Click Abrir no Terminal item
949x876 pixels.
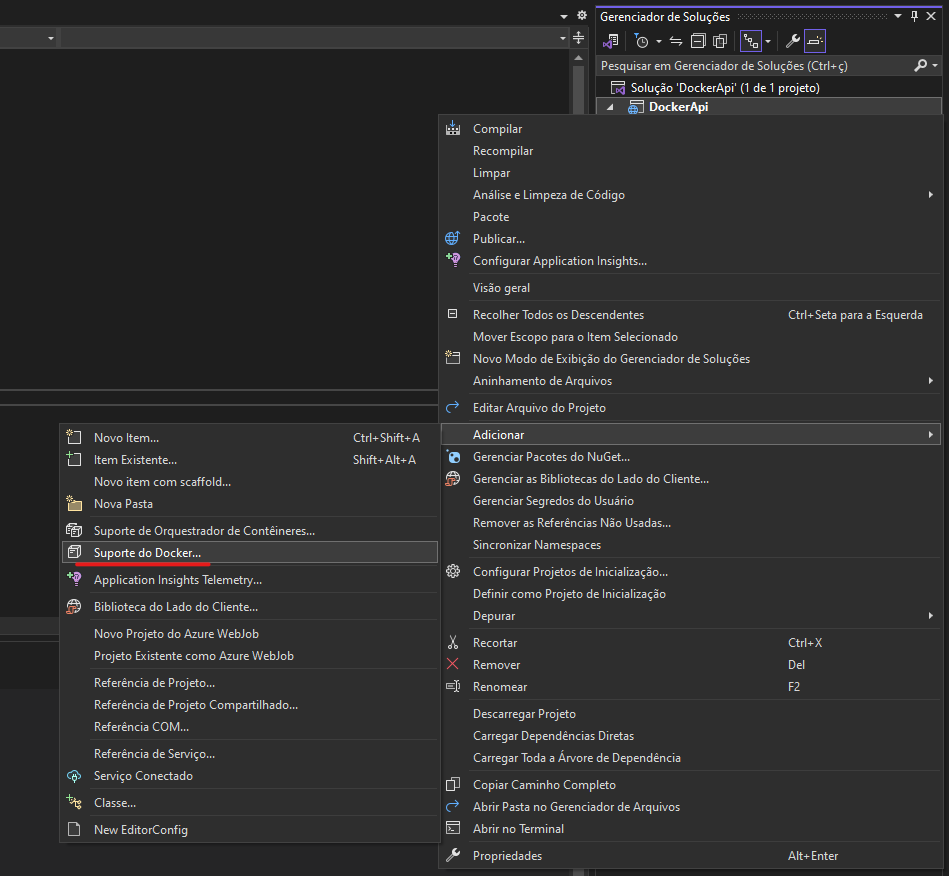pyautogui.click(x=691, y=829)
